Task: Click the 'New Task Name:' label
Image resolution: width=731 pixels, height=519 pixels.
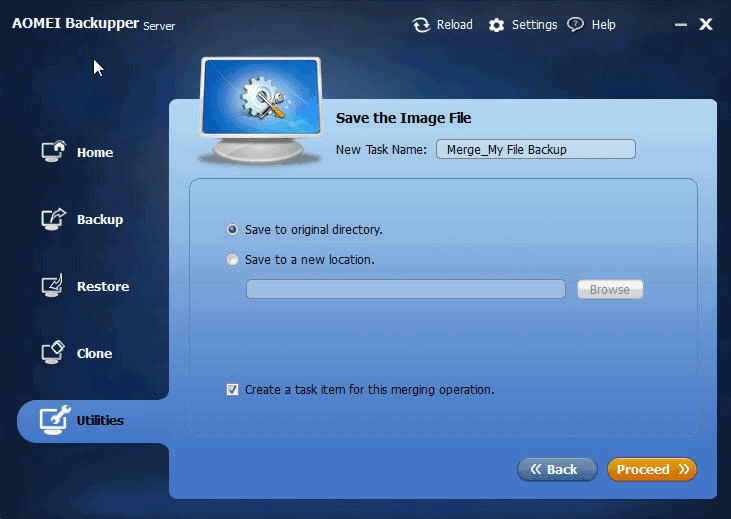Action: click(x=381, y=150)
